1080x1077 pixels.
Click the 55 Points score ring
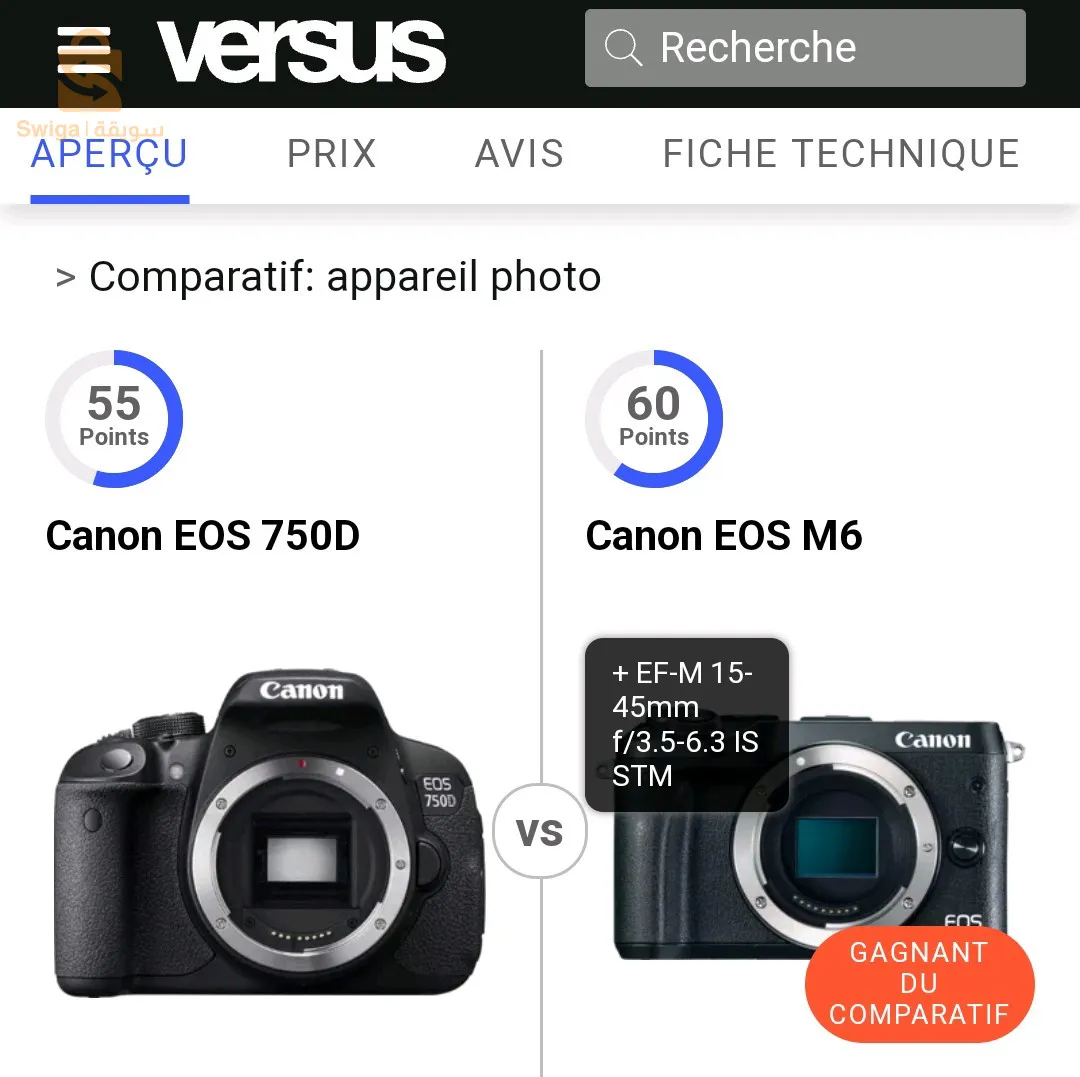point(114,419)
